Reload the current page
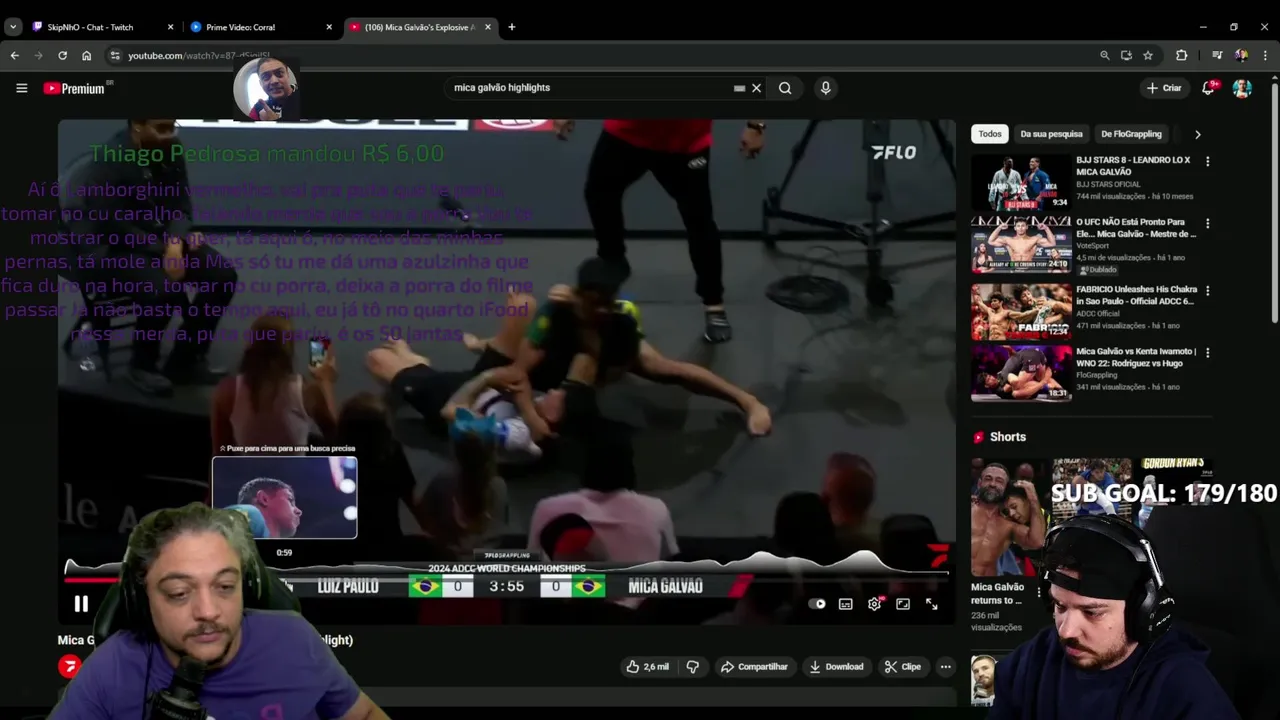The width and height of the screenshot is (1280, 720). coord(62,56)
